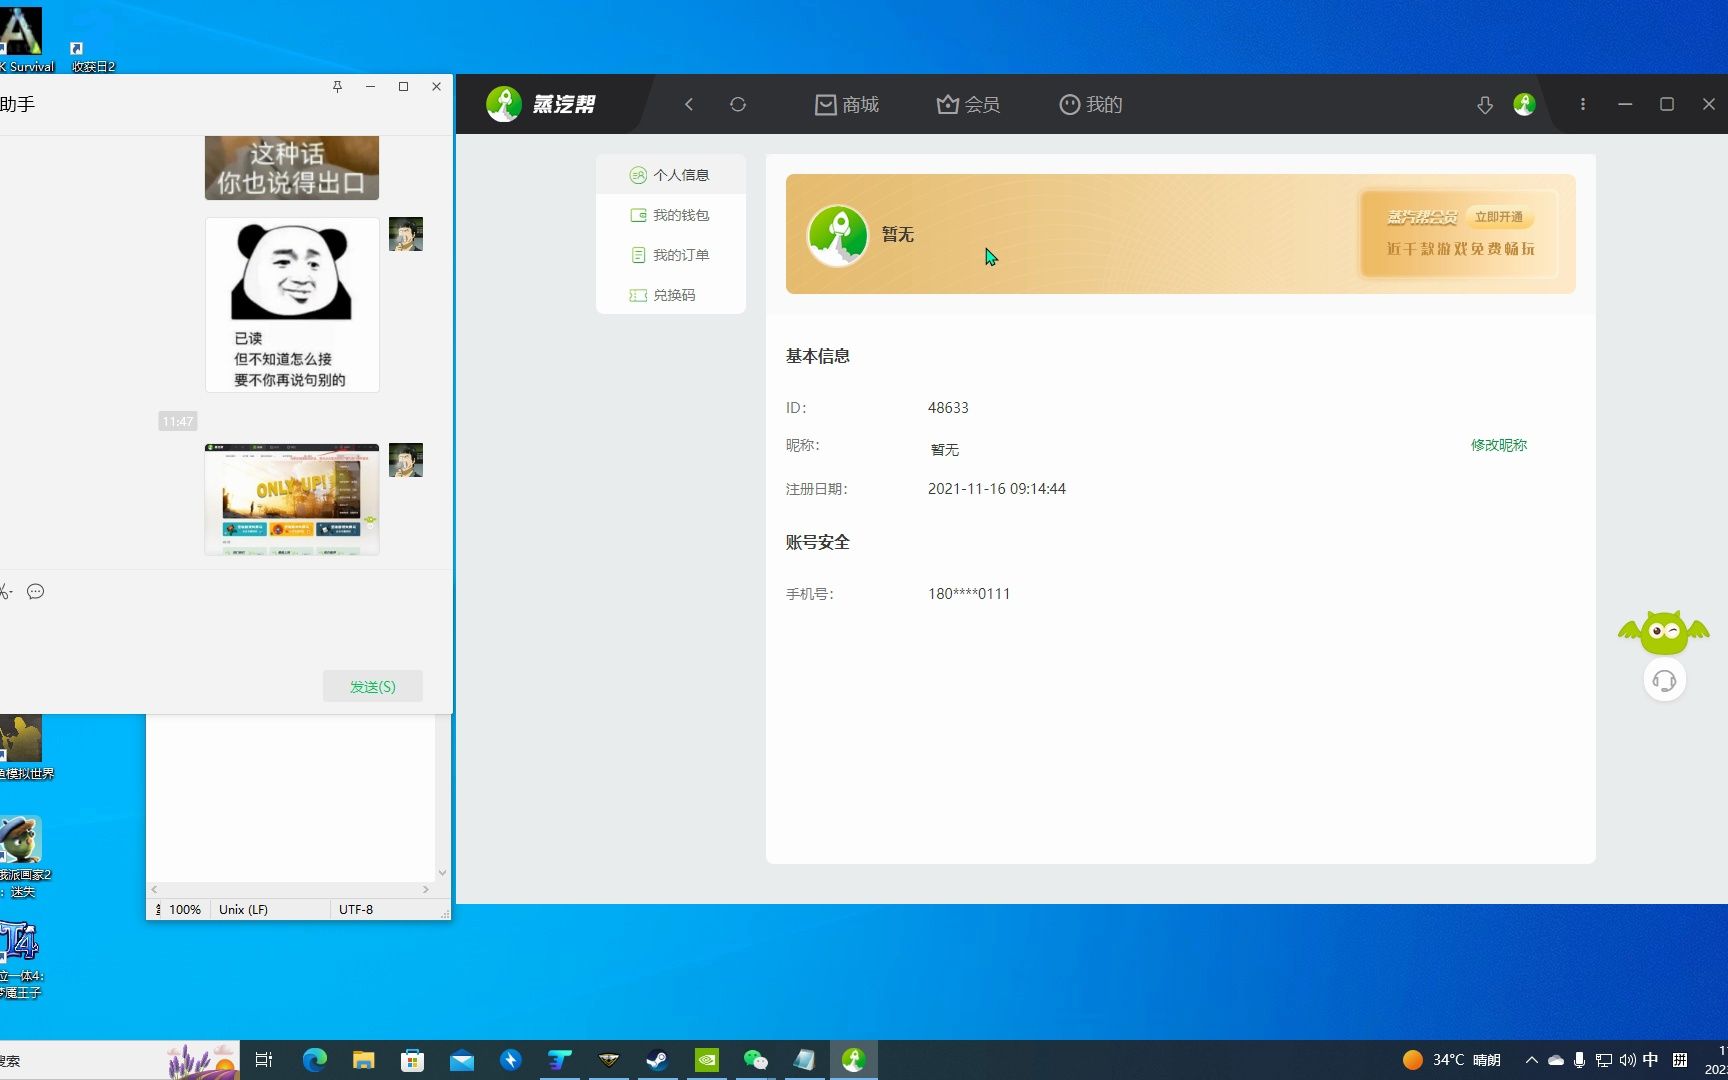Click 蒸汽帮 rocket icon on the taskbar
The image size is (1728, 1080).
(853, 1060)
